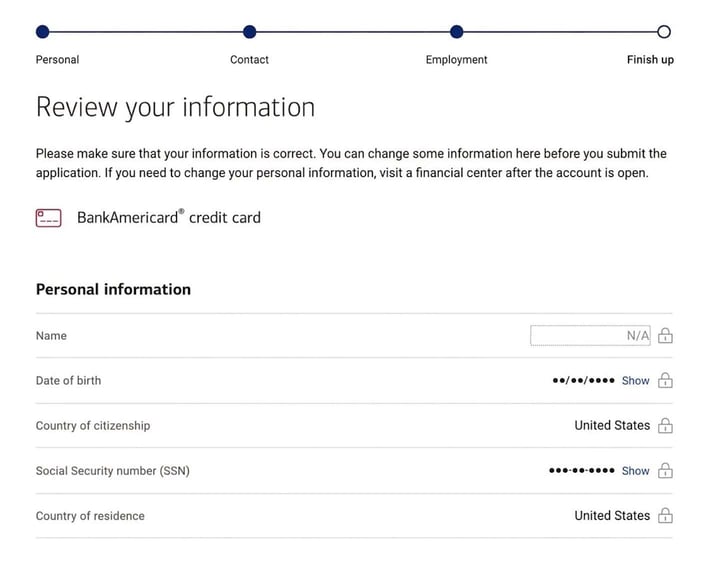Go to the Employment step dot

pyautogui.click(x=456, y=32)
